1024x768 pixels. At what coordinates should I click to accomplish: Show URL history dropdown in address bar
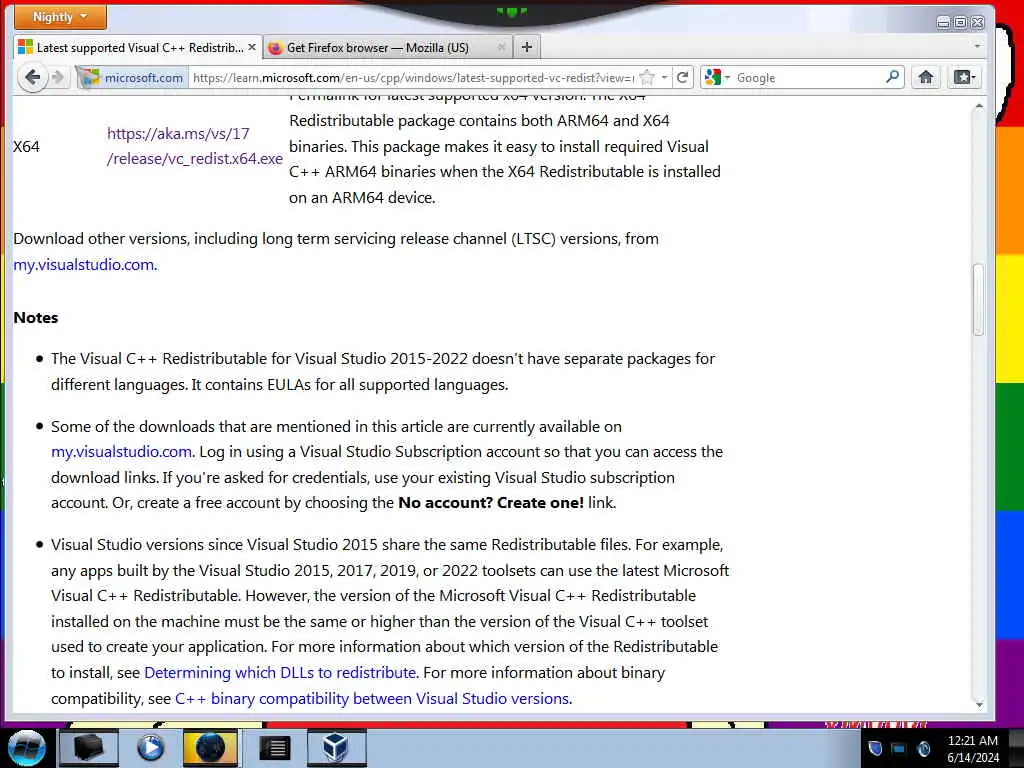[x=664, y=78]
